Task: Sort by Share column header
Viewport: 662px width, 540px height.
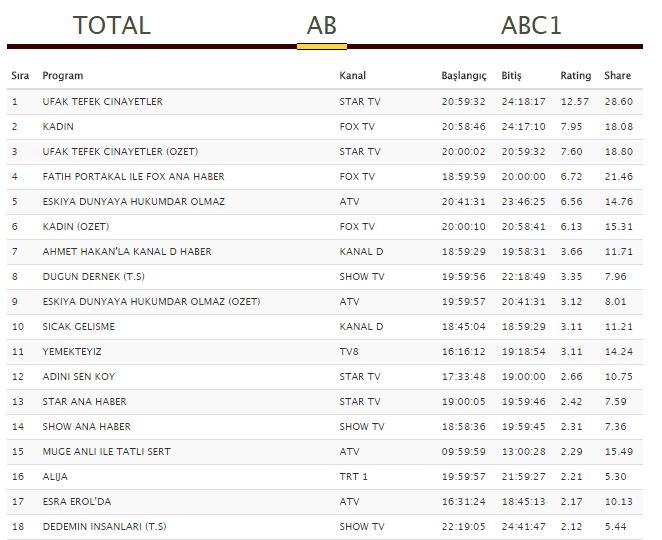Action: tap(617, 76)
